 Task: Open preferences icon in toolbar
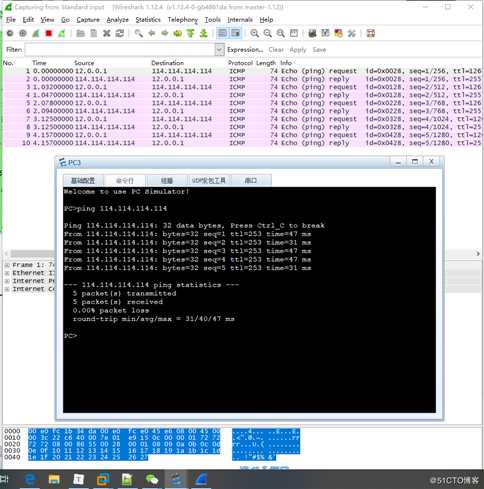pyautogui.click(x=352, y=33)
